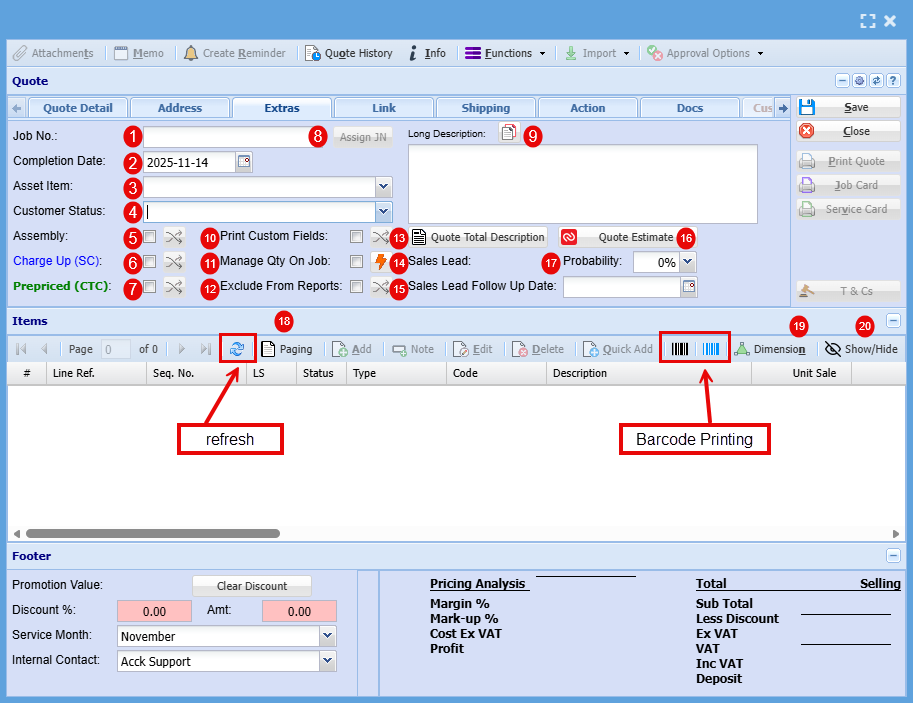Open the Probability percentage dropdown

pos(687,262)
